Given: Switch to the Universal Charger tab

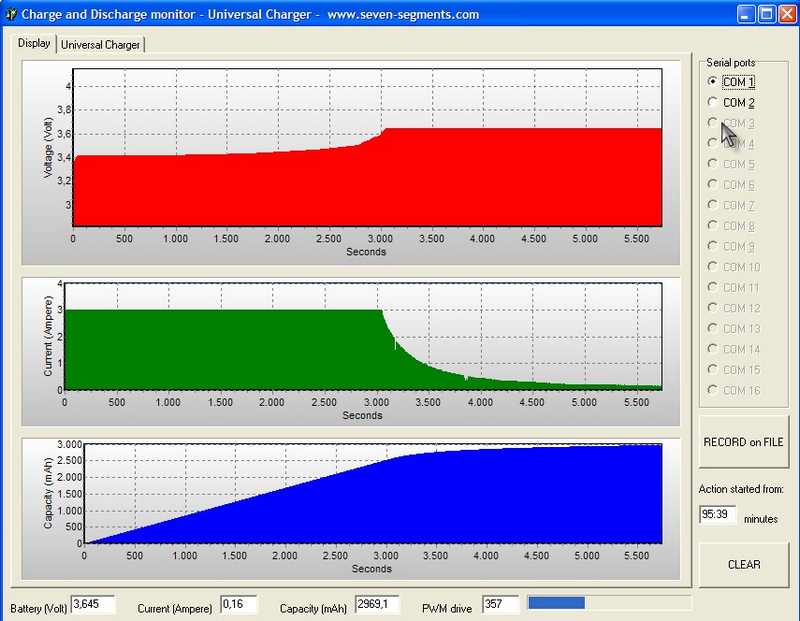Looking at the screenshot, I should tap(101, 45).
